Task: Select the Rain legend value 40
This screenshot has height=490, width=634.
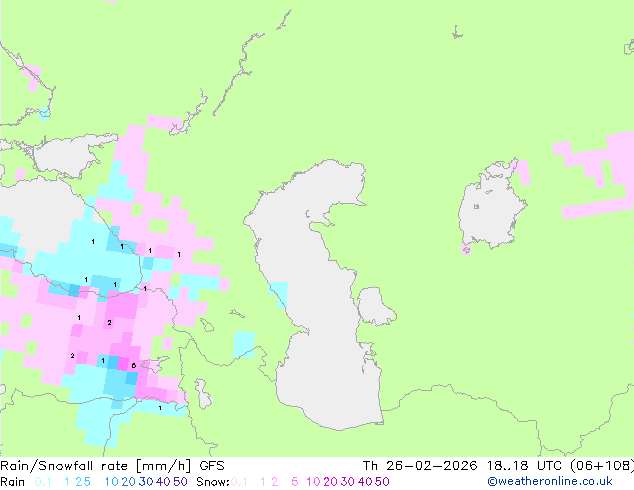Action: click(163, 482)
